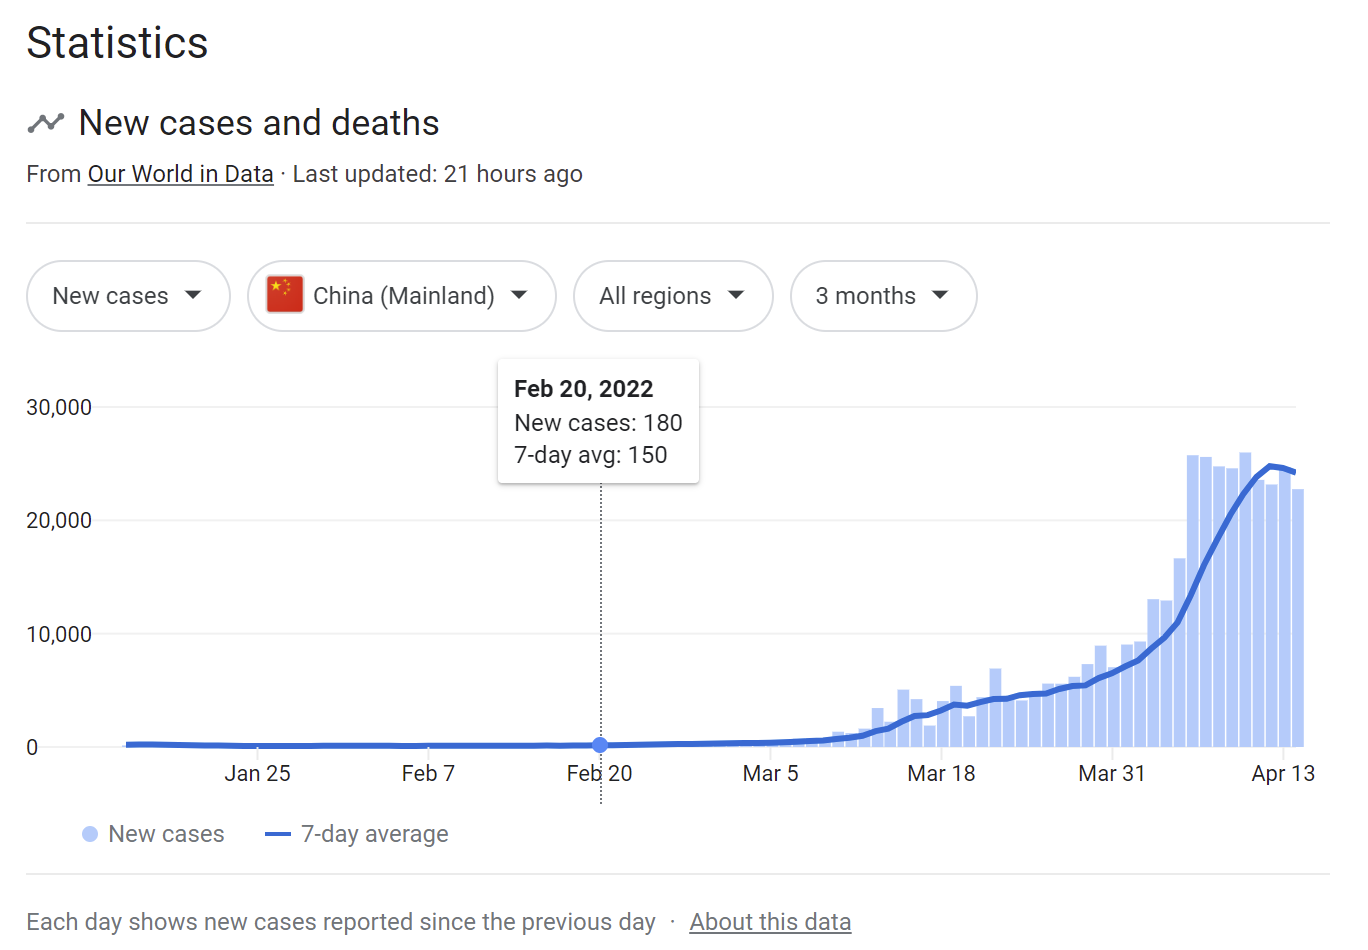The image size is (1368, 950).
Task: Expand the All regions dropdown
Action: pyautogui.click(x=672, y=296)
